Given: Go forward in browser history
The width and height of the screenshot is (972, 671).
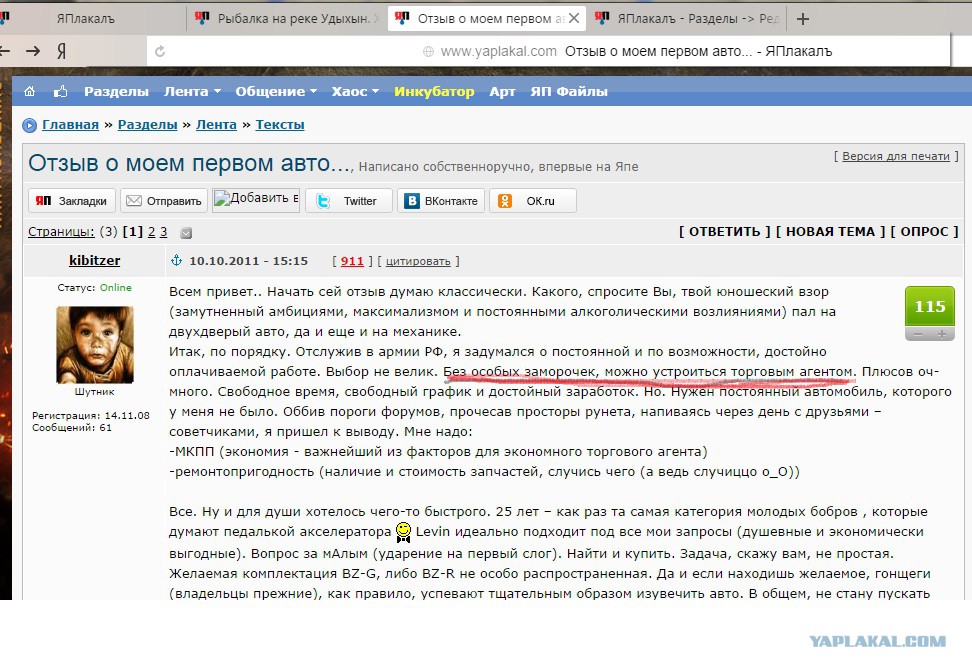Looking at the screenshot, I should (x=33, y=51).
